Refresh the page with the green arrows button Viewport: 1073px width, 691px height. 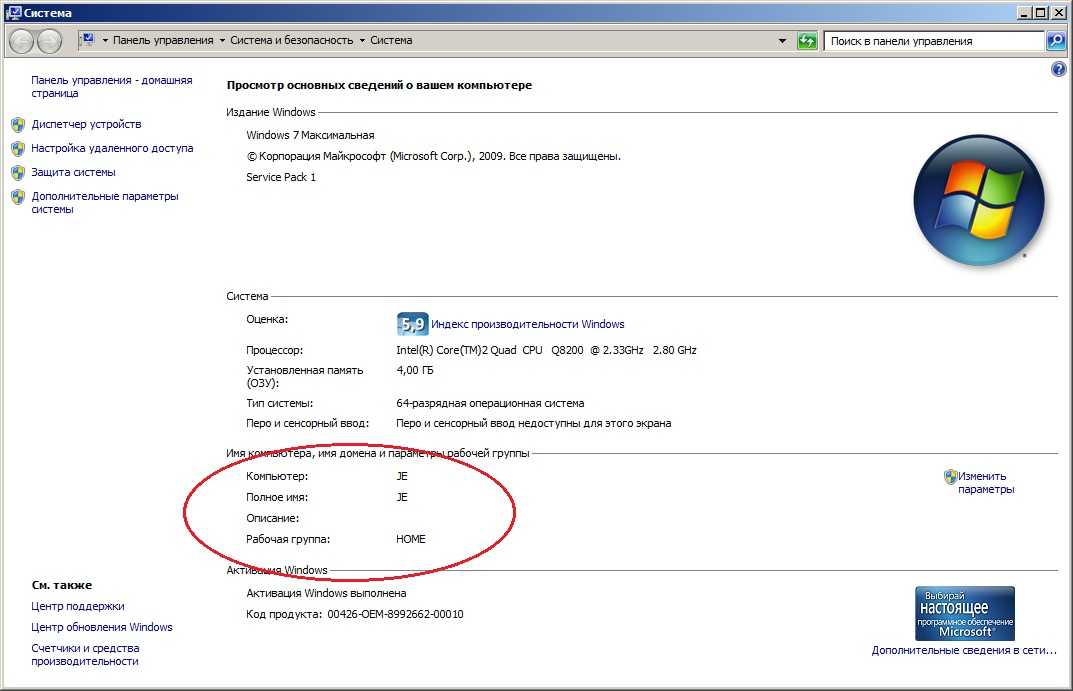coord(807,41)
